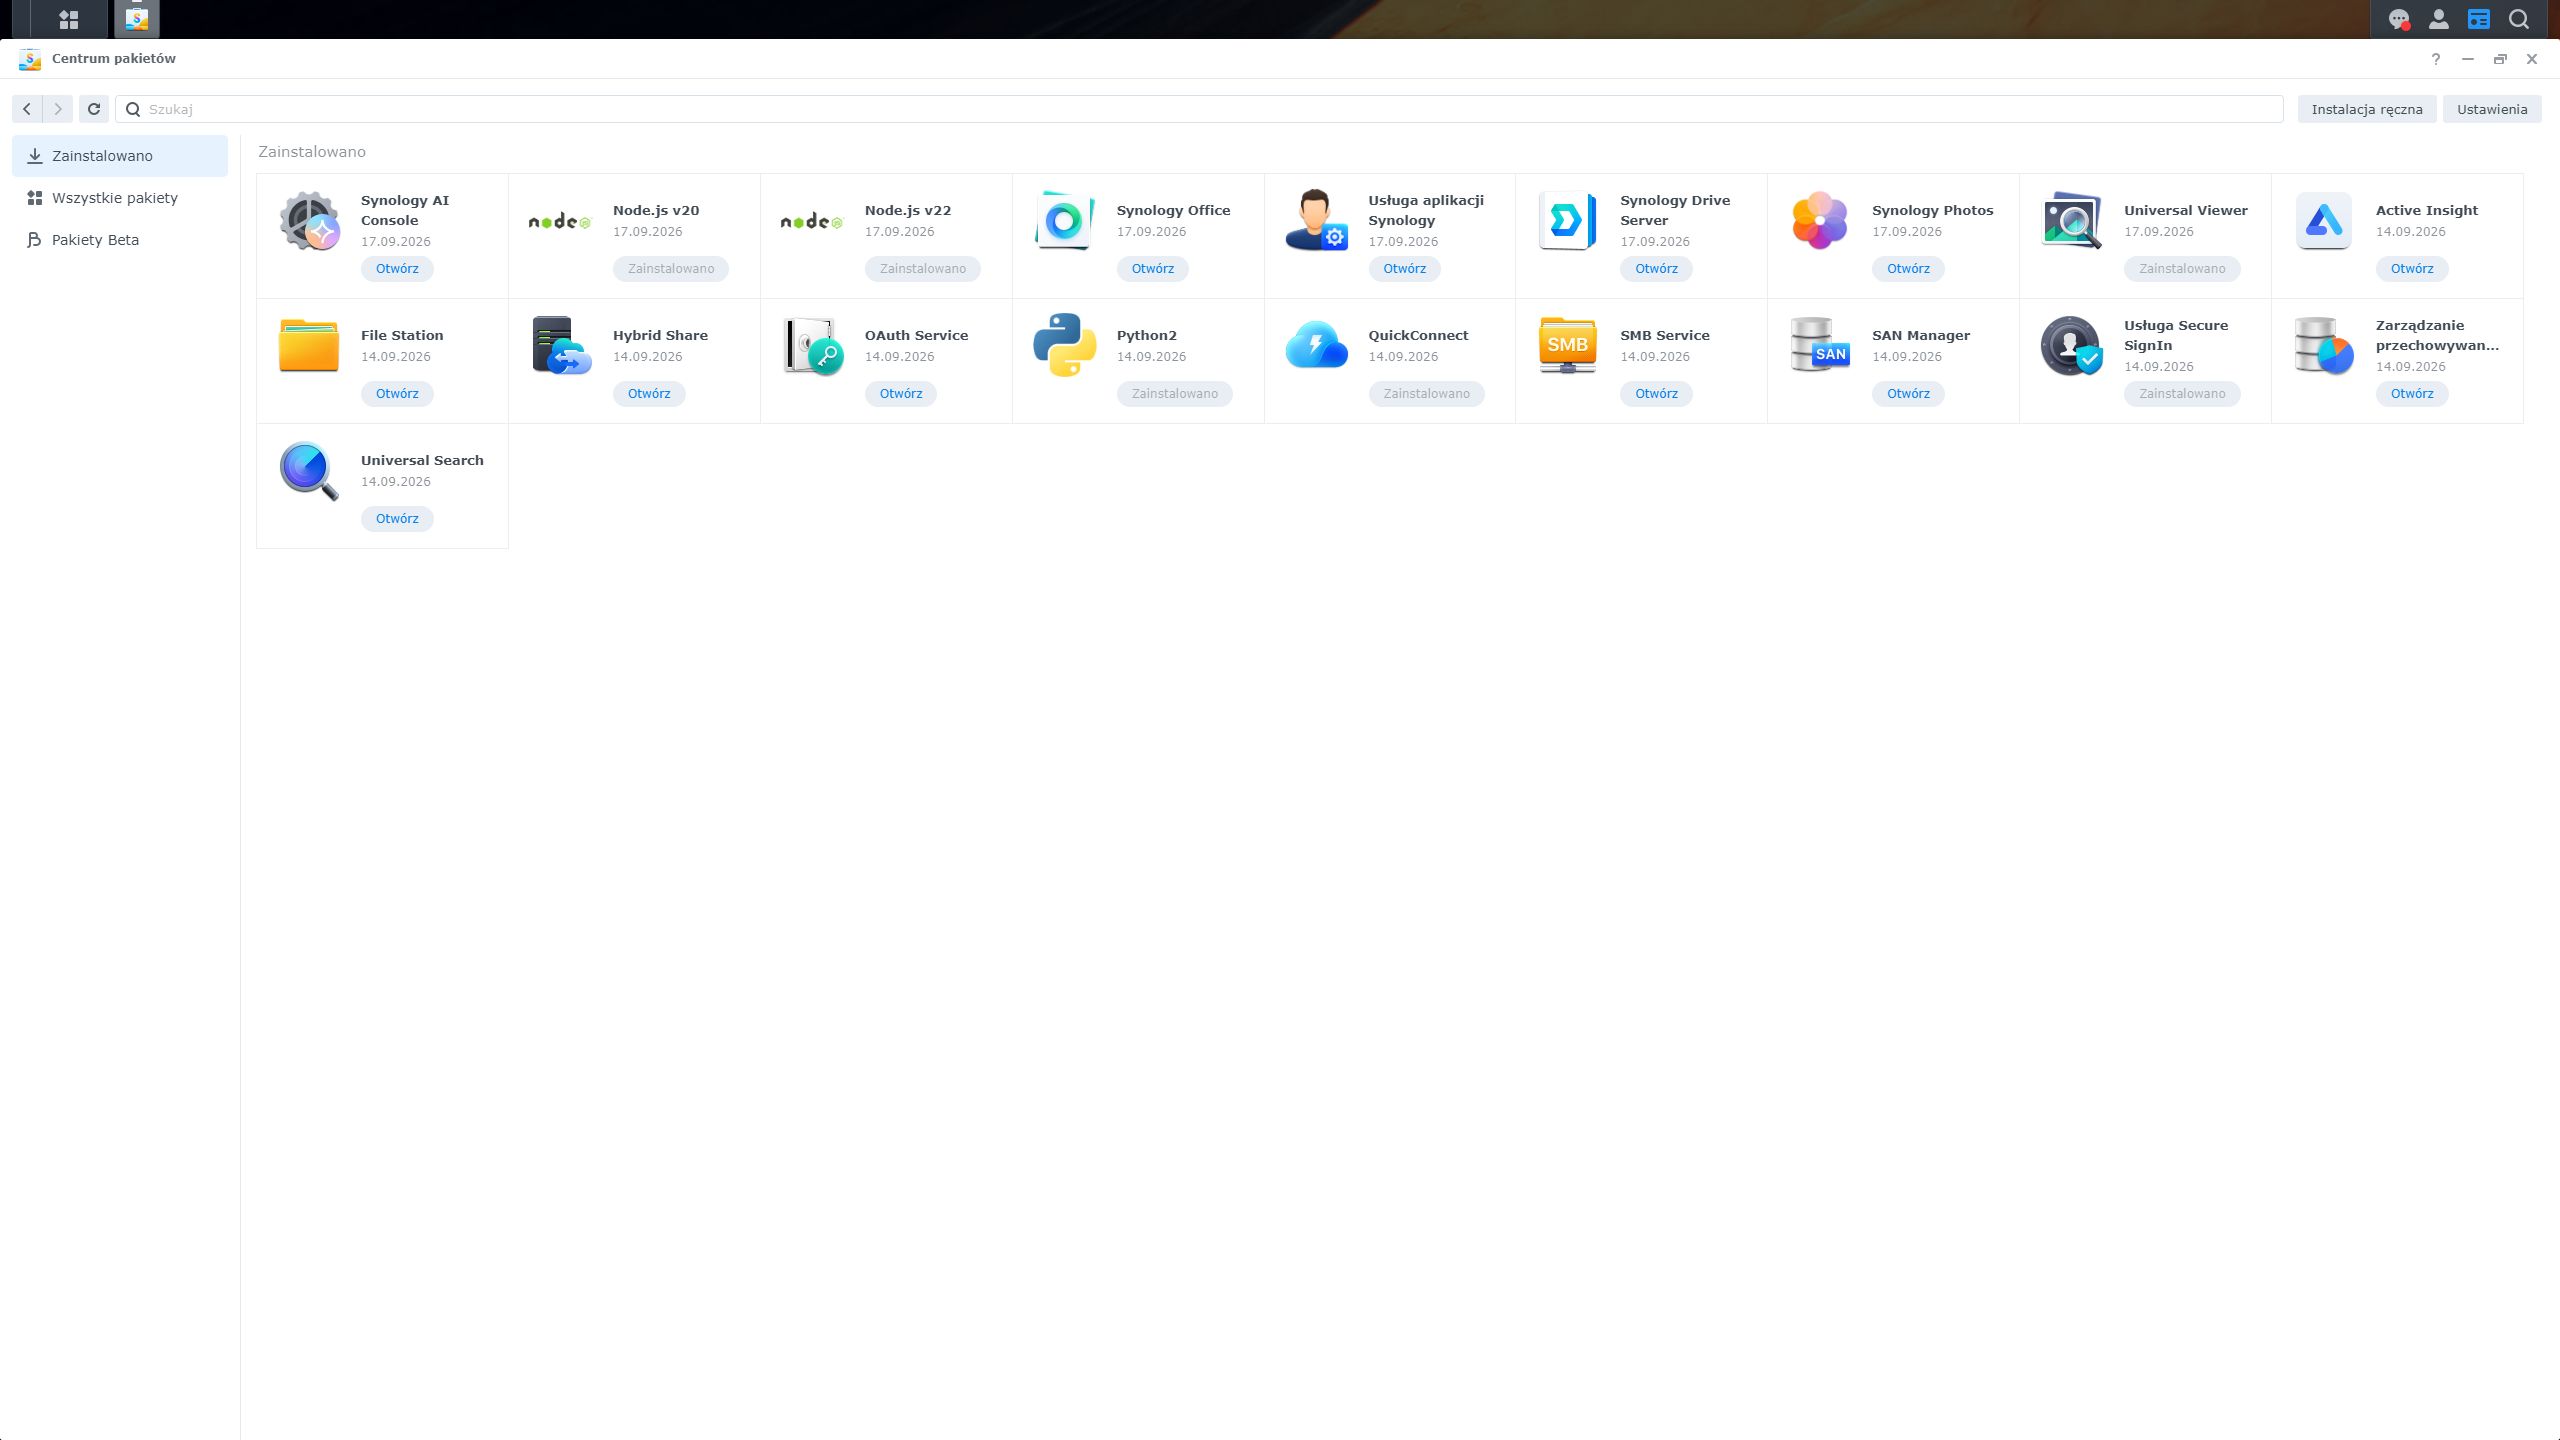Click Zainstalowano button under Usługa Secure SignIn
This screenshot has width=2560, height=1440.
[x=2182, y=394]
